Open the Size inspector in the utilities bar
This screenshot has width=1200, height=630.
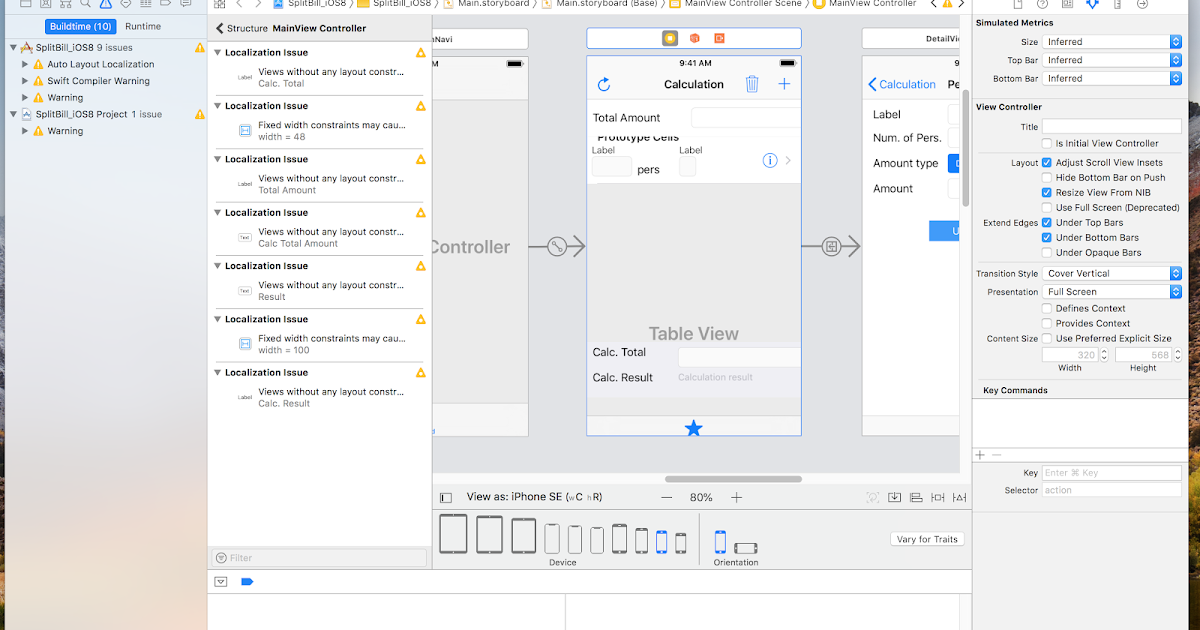pos(1118,6)
